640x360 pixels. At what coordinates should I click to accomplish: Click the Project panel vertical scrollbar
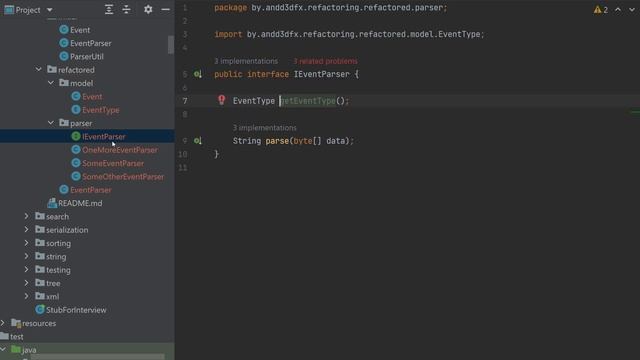[171, 44]
